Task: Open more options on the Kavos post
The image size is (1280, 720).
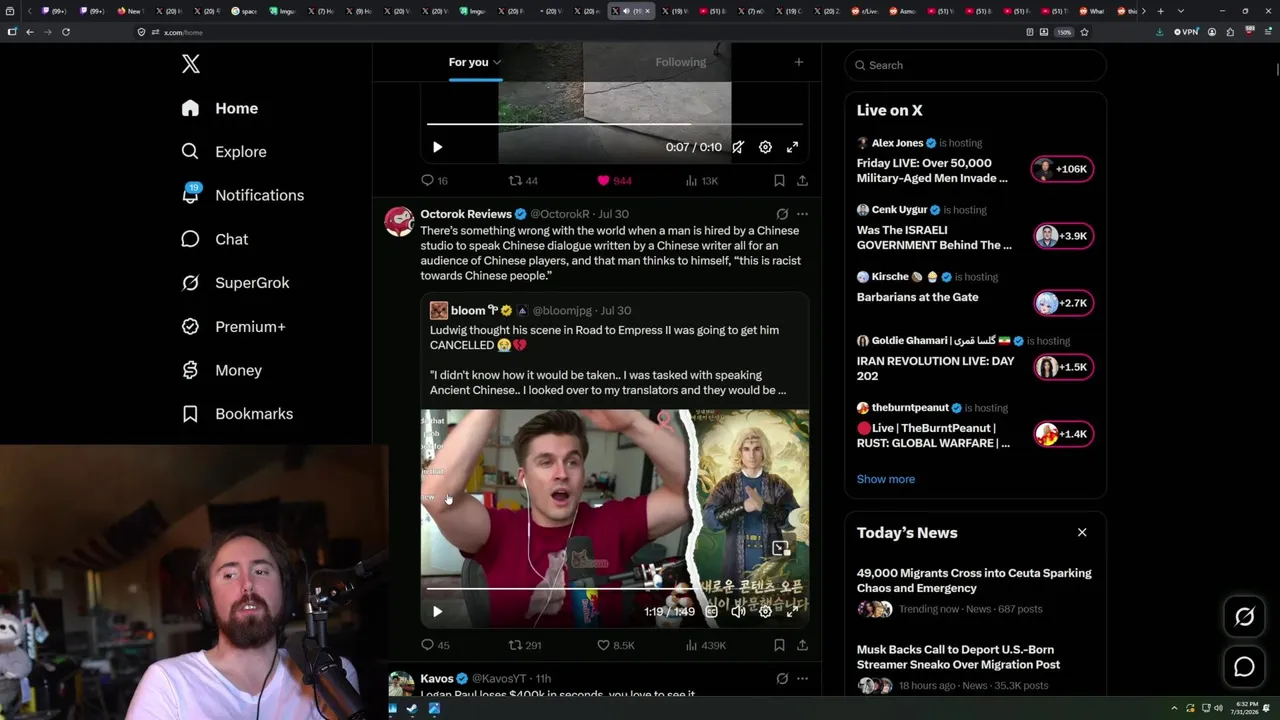Action: pos(802,678)
